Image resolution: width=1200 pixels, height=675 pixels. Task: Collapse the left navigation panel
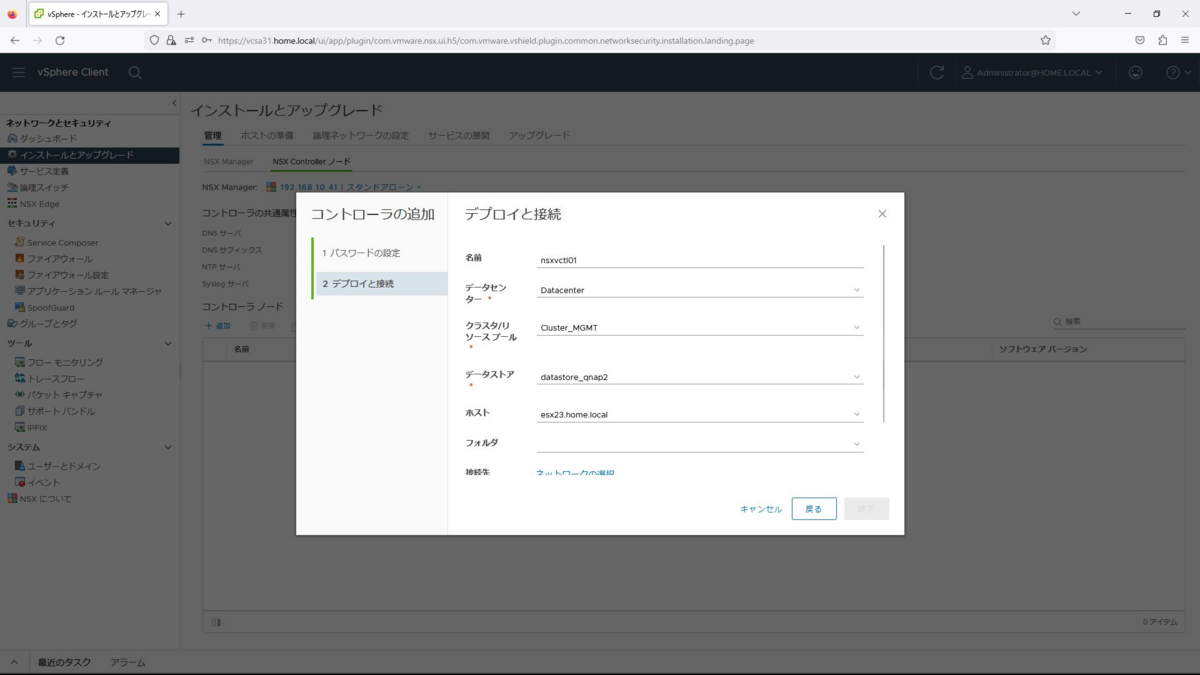point(174,103)
